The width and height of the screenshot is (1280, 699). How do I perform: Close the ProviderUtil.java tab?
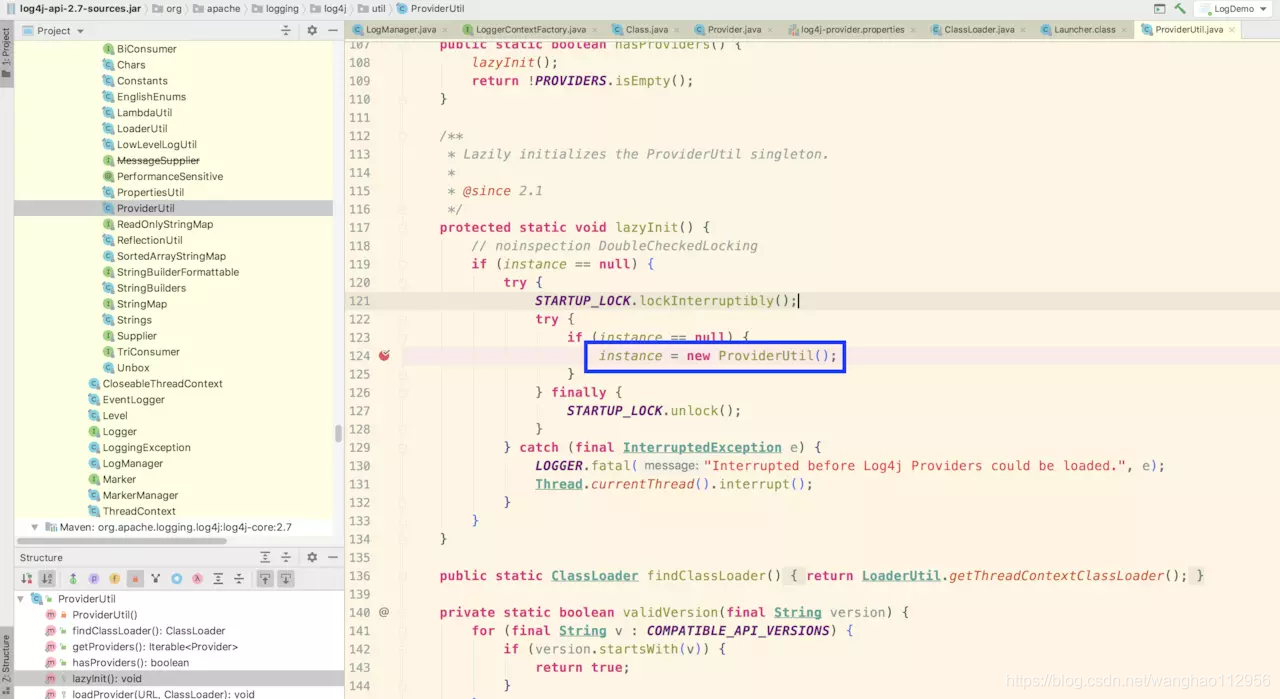click(x=1232, y=30)
